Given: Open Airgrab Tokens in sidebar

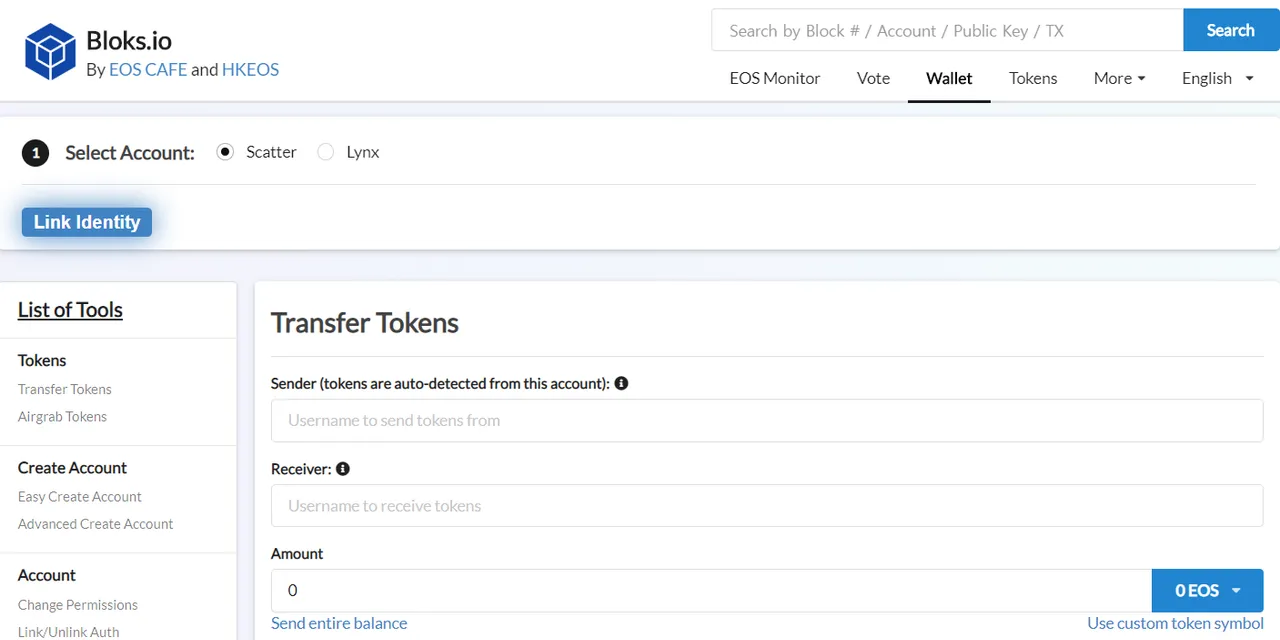Looking at the screenshot, I should pyautogui.click(x=62, y=416).
